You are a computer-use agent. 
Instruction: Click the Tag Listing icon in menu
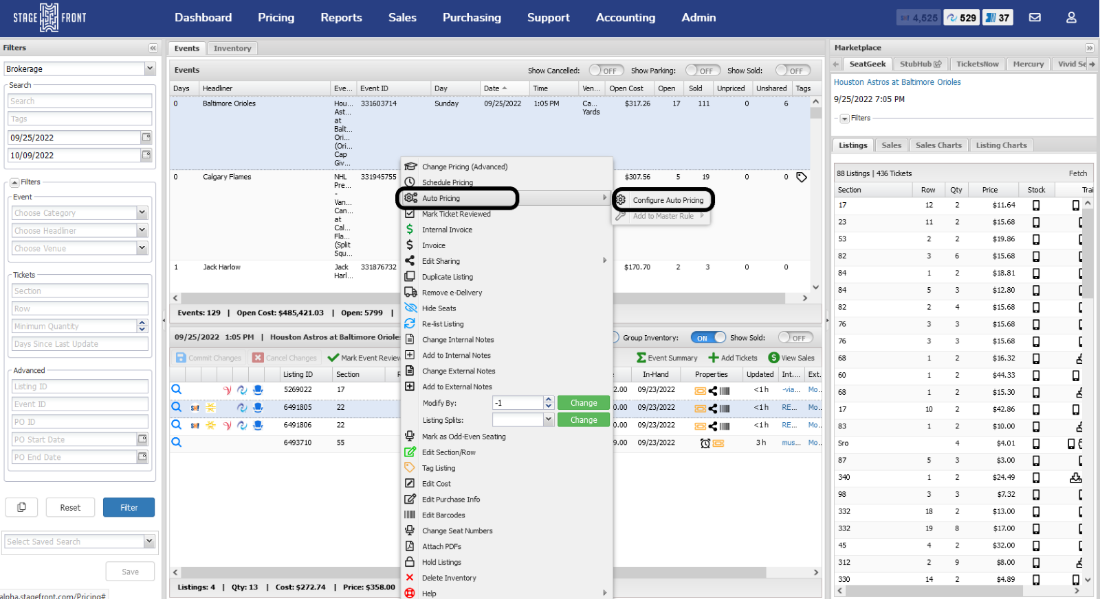410,468
